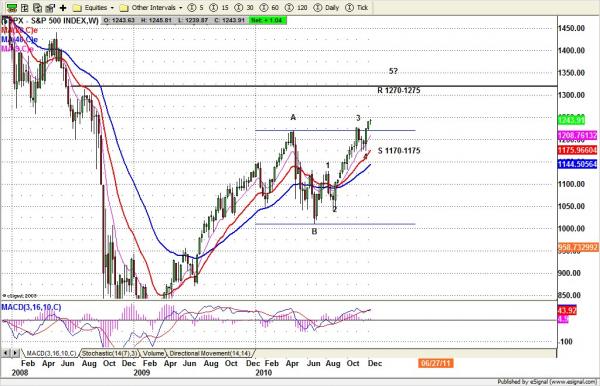This screenshot has height=386, width=600.
Task: Click the green 1243.91 price tag
Action: tap(571, 120)
